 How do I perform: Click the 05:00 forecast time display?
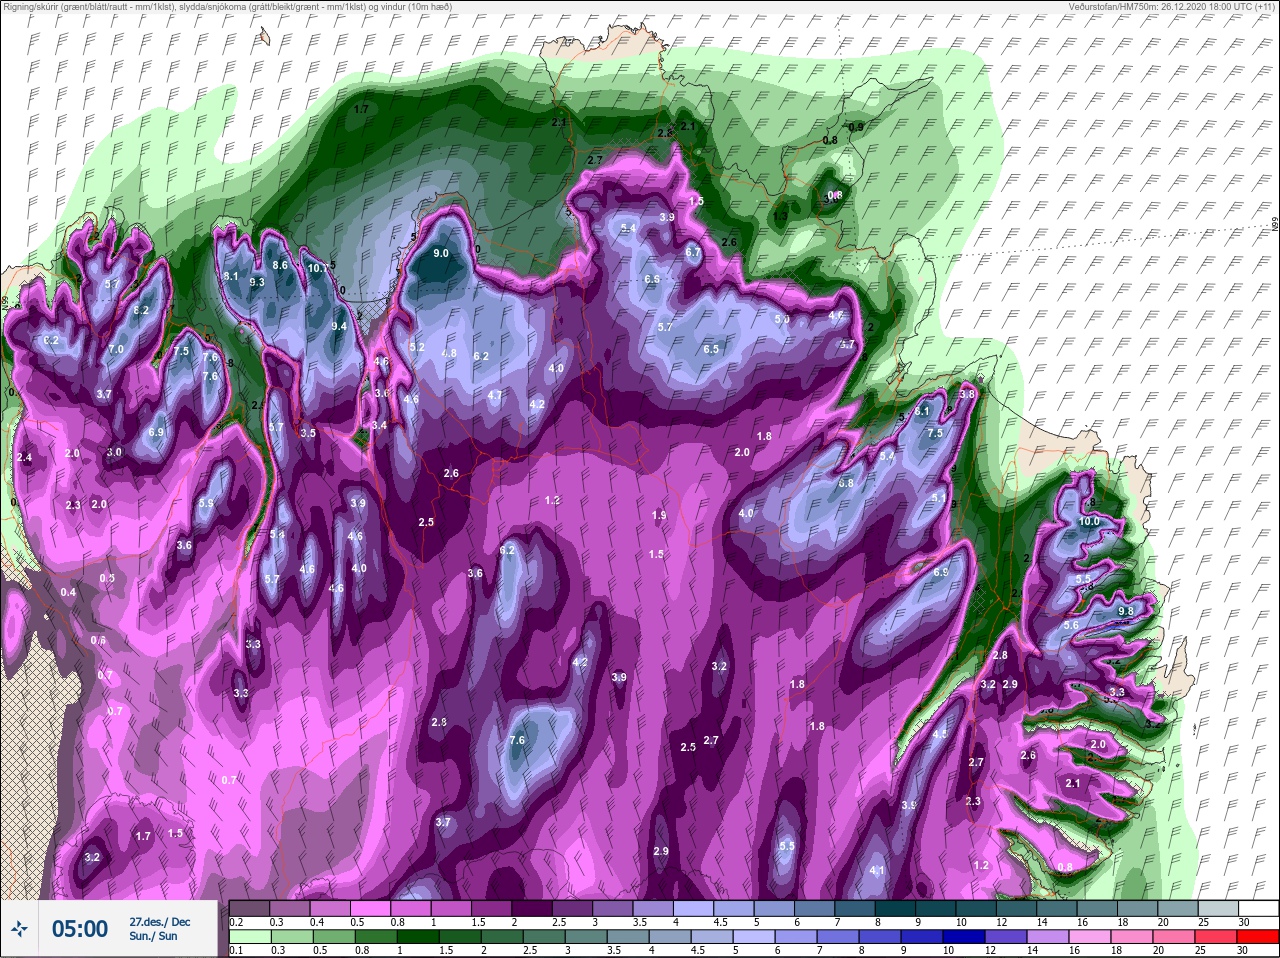80,929
